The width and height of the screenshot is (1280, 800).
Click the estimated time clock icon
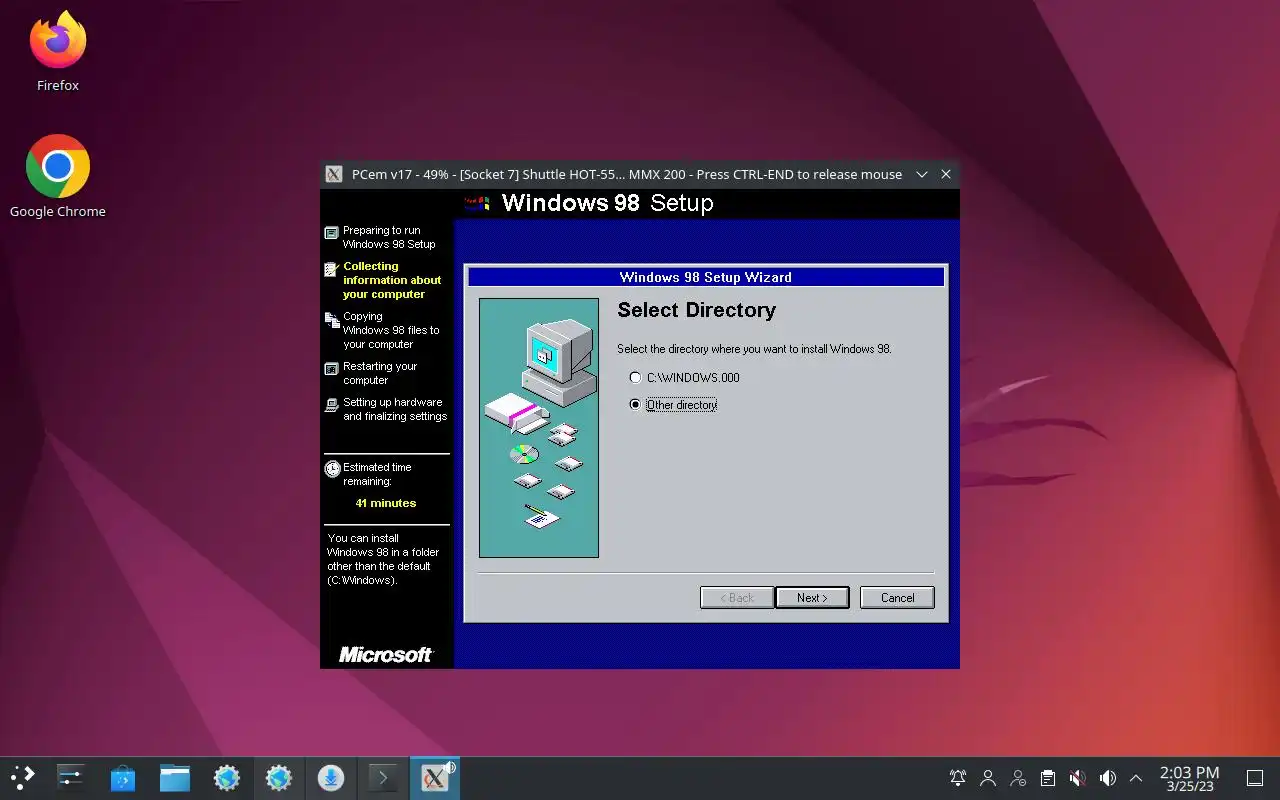[332, 468]
